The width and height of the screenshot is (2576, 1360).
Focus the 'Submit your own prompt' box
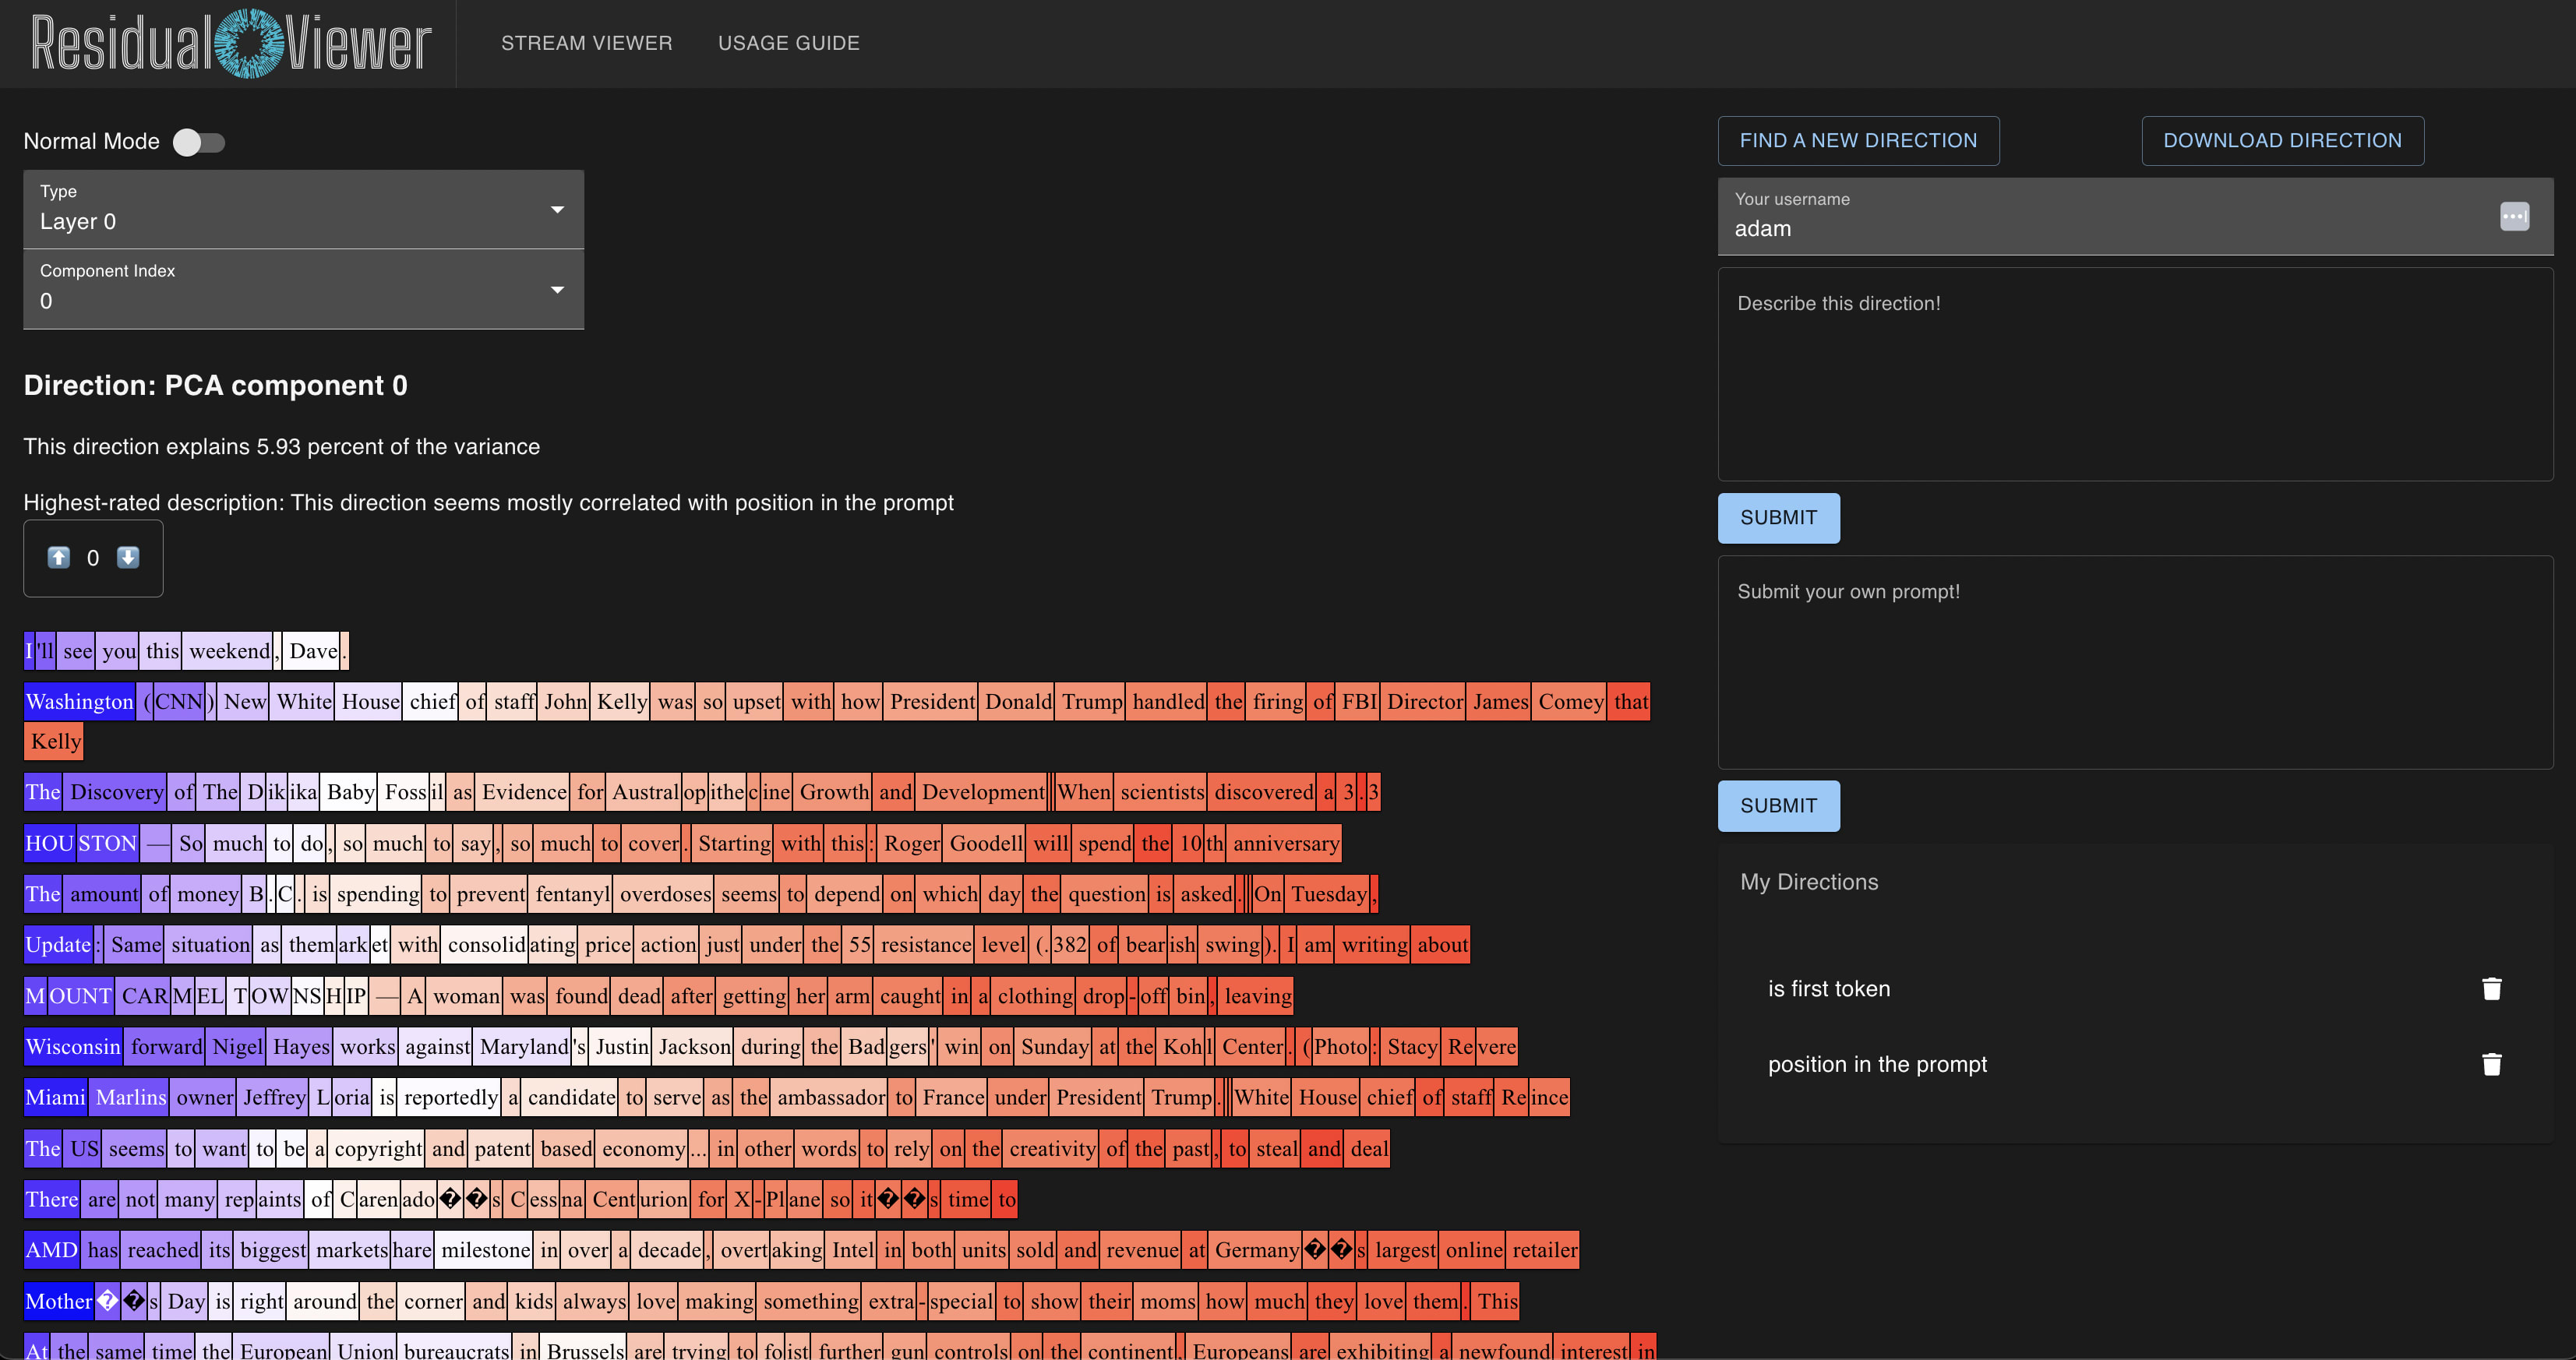(x=2134, y=662)
